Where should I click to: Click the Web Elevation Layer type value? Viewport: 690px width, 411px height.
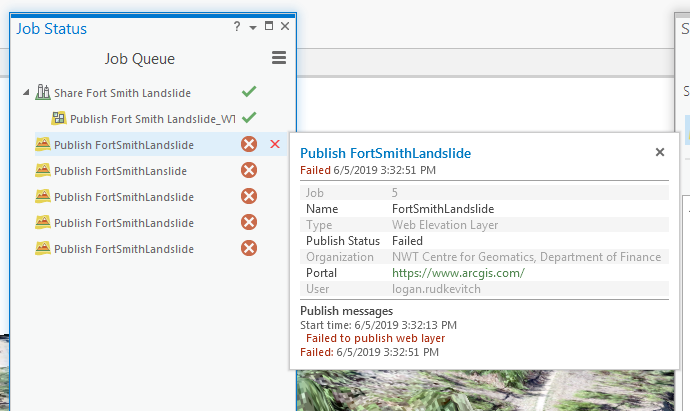445,225
